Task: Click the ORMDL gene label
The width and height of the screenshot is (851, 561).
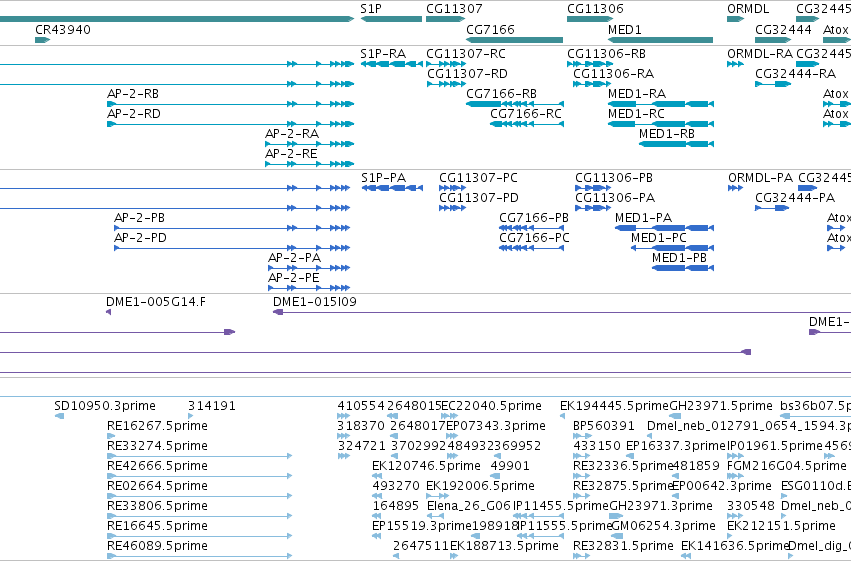Action: click(x=748, y=9)
